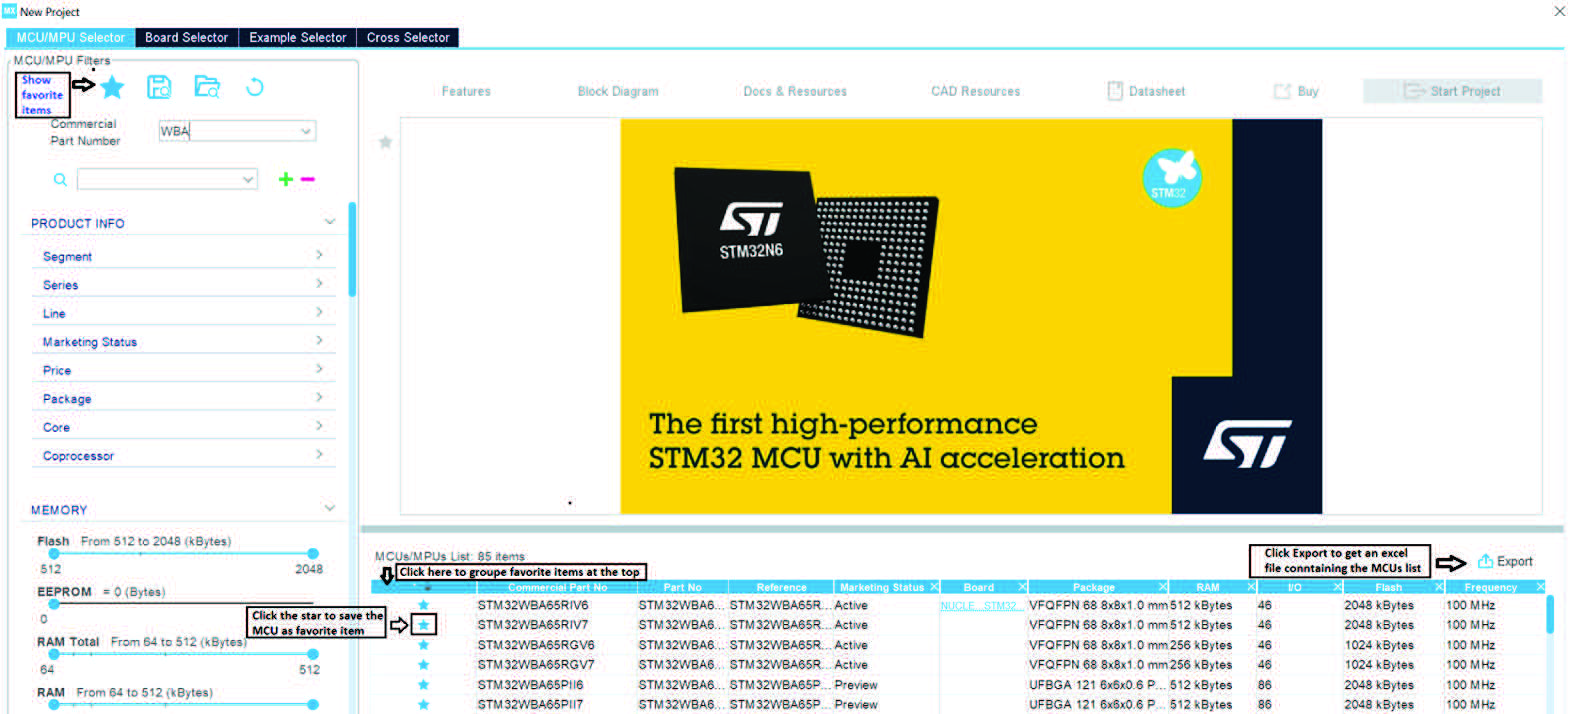Image resolution: width=1569 pixels, height=714 pixels.
Task: Toggle favorite star for STM32WBA65PII6
Action: coord(423,685)
